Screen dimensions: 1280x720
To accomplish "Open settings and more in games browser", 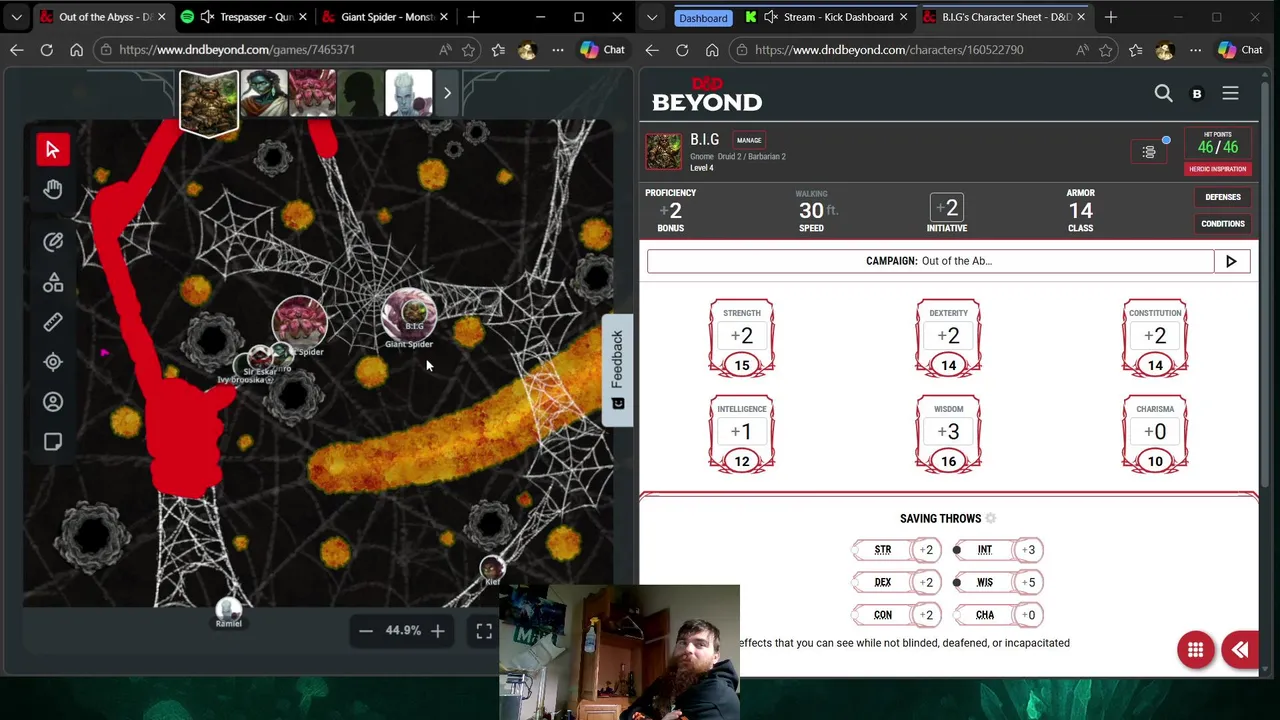I will [x=558, y=50].
